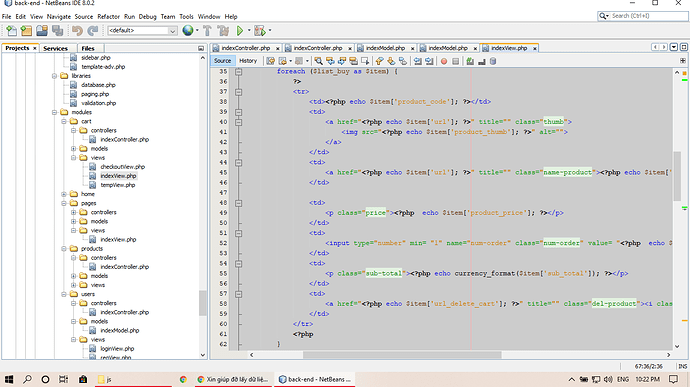Toggle INS insert mode indicator
The width and height of the screenshot is (690, 387).
coord(683,366)
